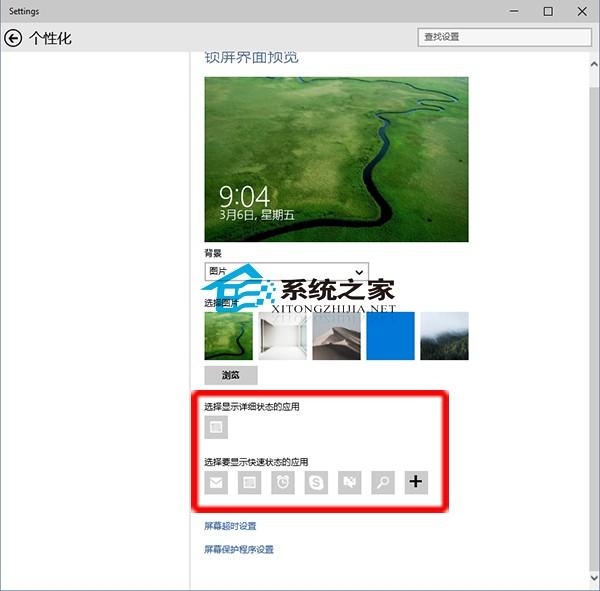Screen dimensions: 600x591
Task: Choose the green river thumbnail picture
Action: (x=228, y=336)
